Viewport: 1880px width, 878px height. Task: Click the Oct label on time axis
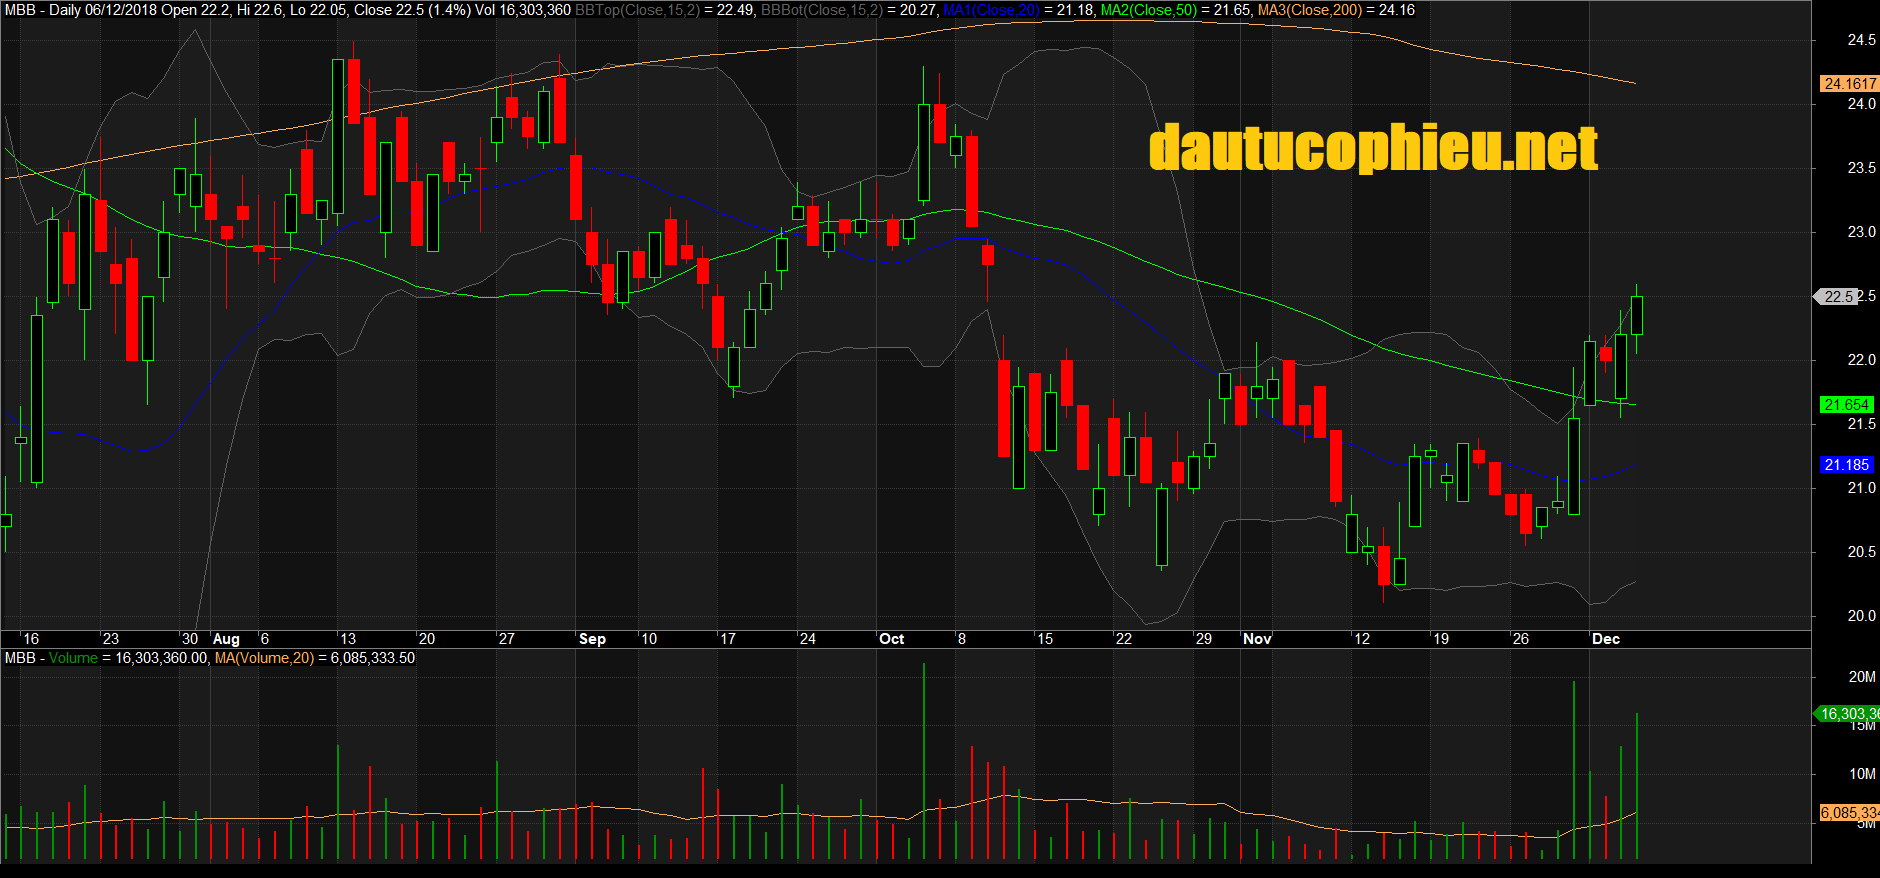[x=891, y=639]
